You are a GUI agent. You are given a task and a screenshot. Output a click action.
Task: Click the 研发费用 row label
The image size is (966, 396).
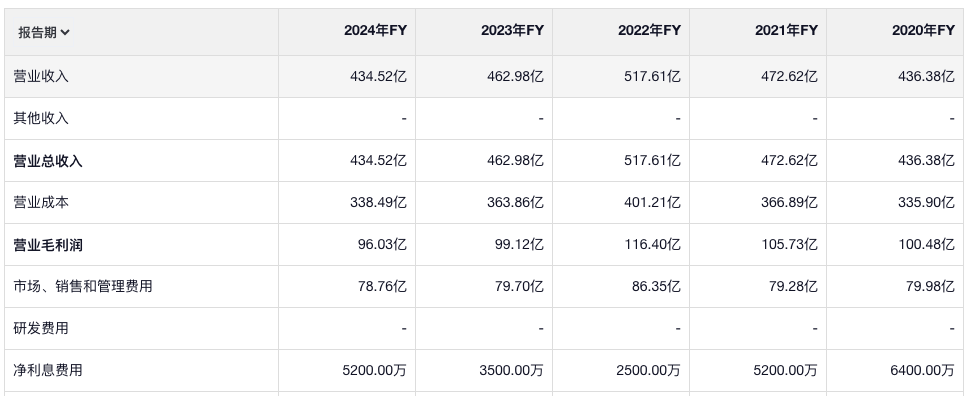[41, 328]
